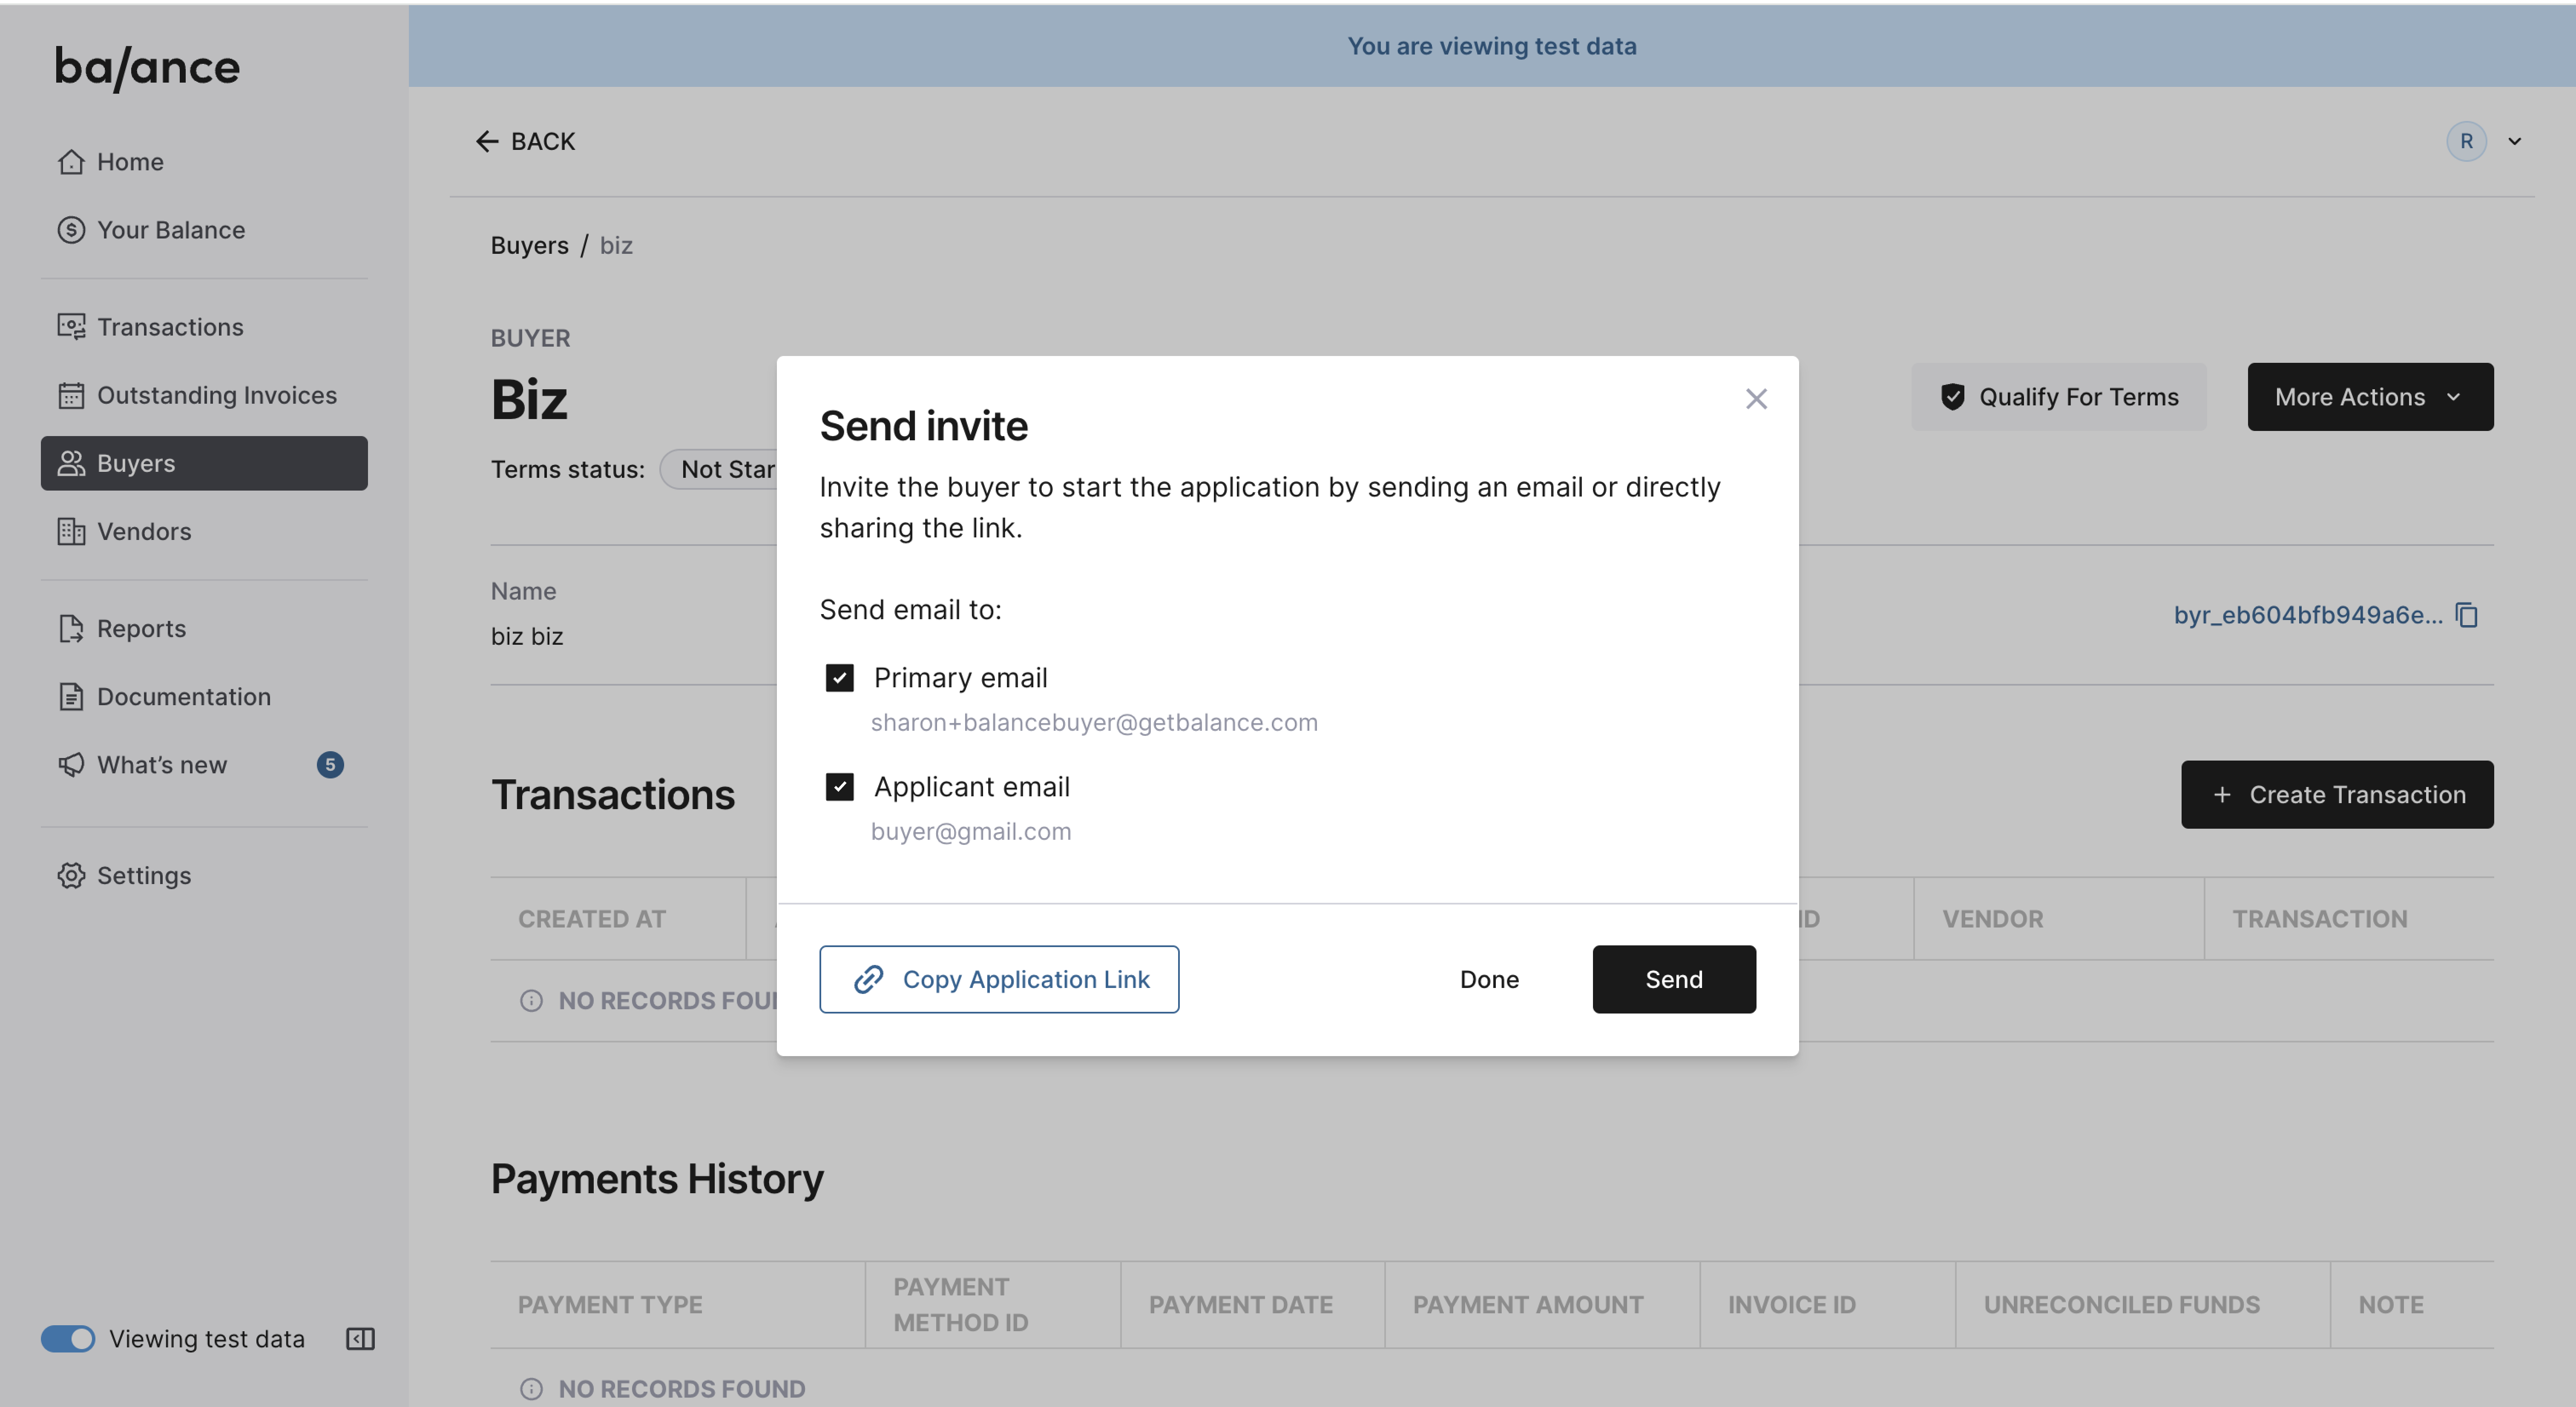
Task: Uncheck the Primary email checkbox
Action: tap(839, 678)
